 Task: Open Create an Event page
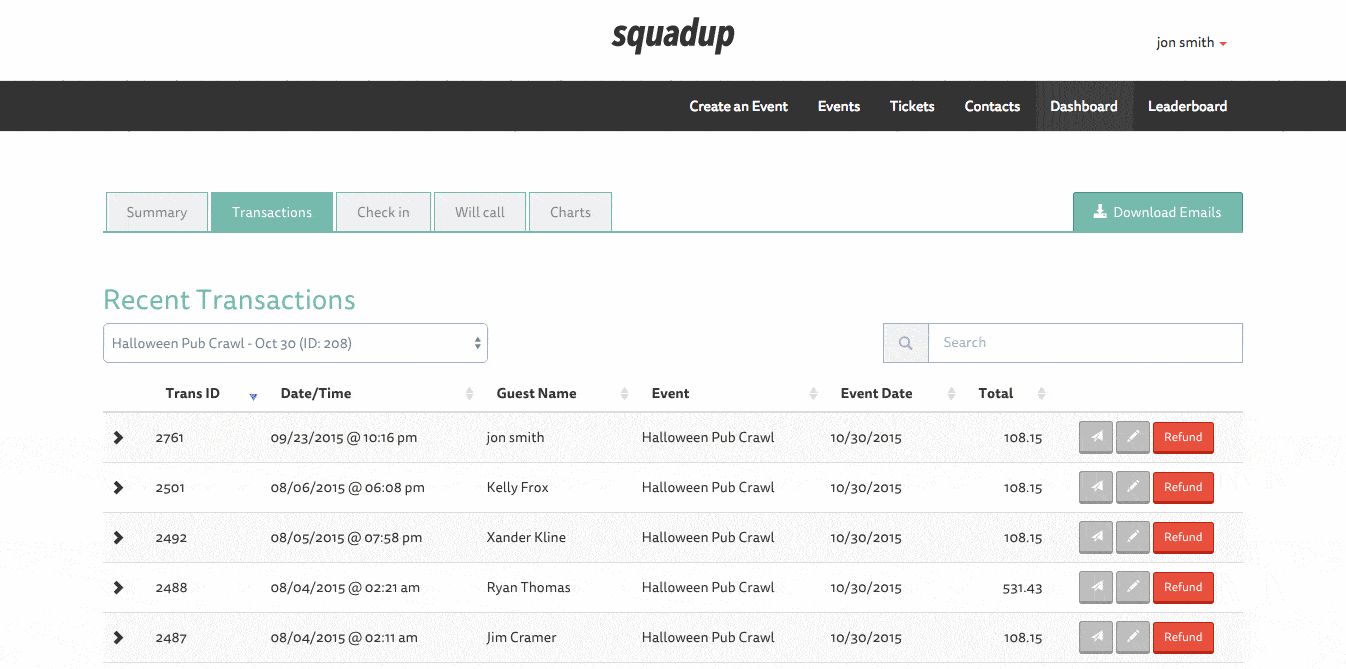coord(738,106)
